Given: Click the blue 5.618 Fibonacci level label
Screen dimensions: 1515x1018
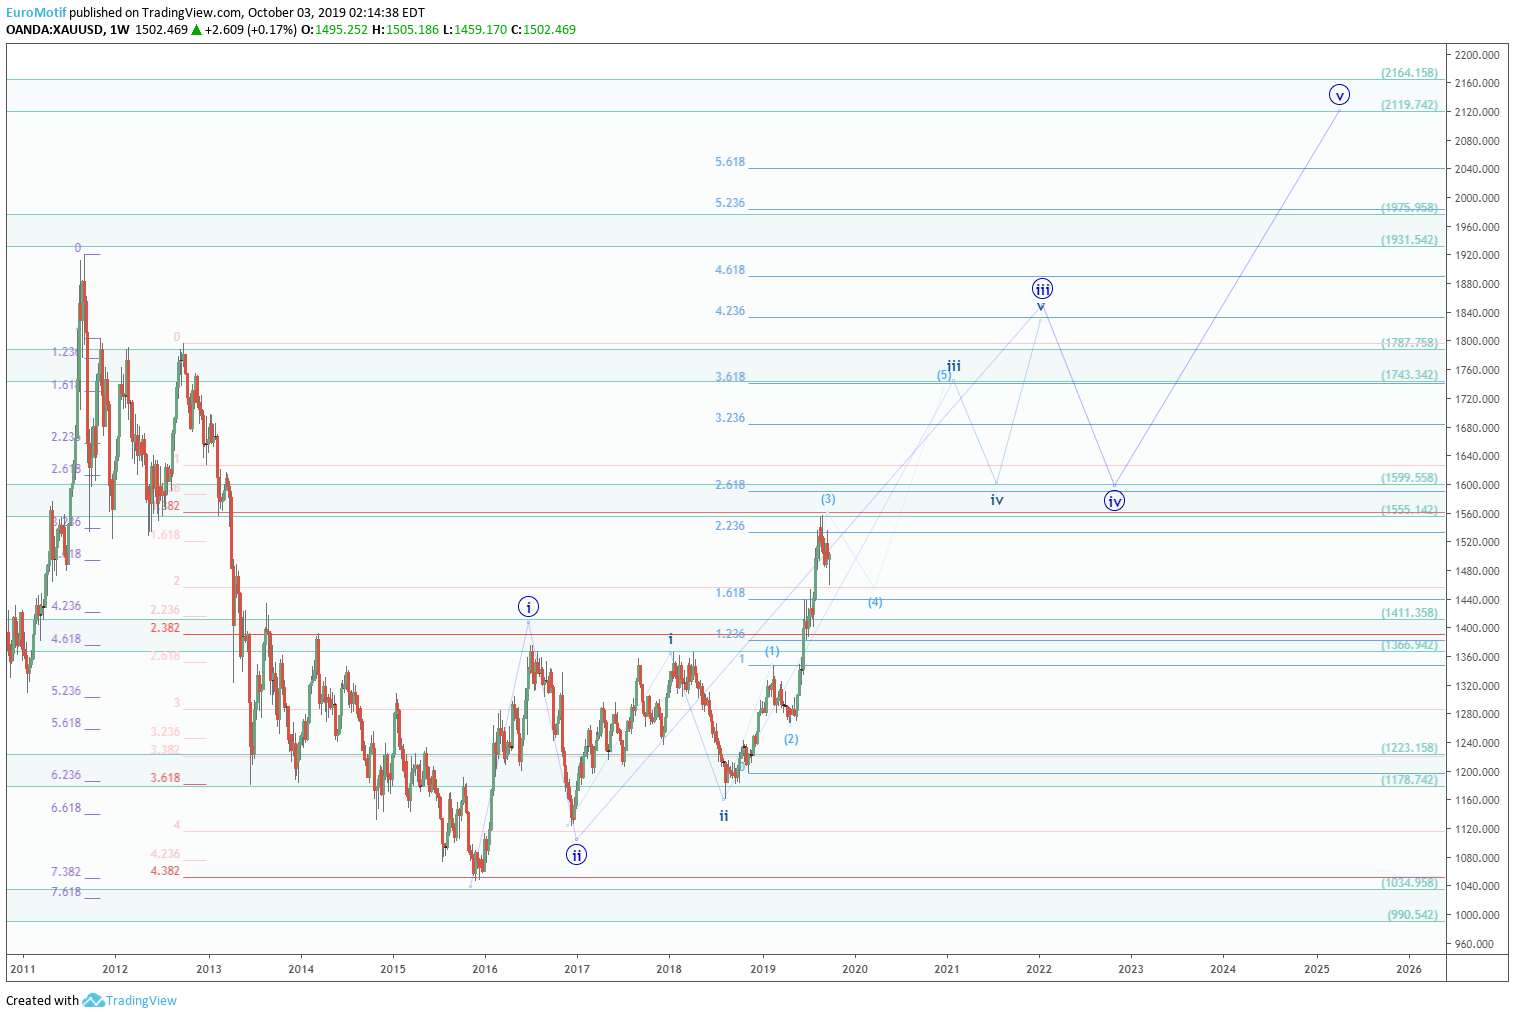Looking at the screenshot, I should click(730, 162).
